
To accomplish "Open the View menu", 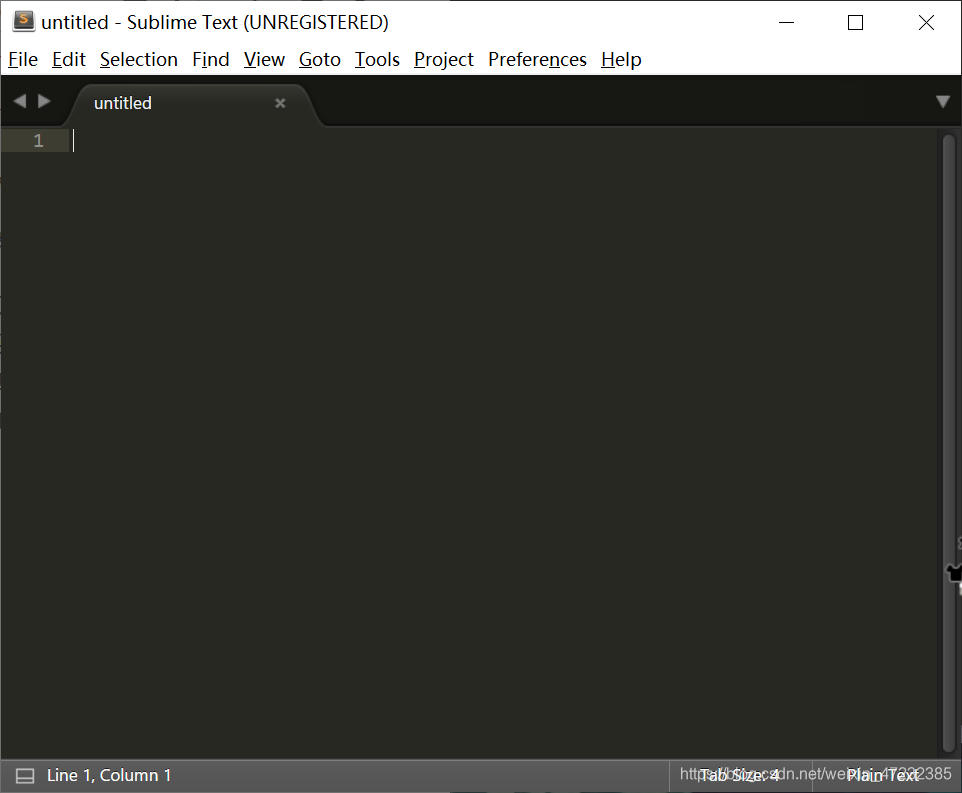I will click(x=264, y=59).
